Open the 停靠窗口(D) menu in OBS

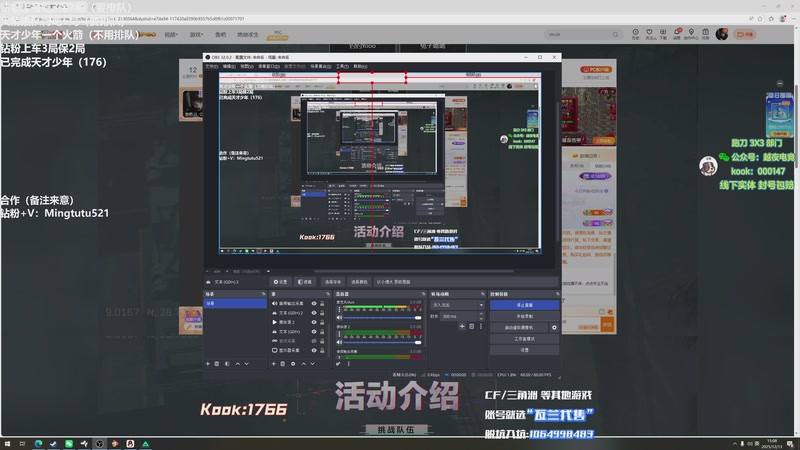tap(269, 66)
